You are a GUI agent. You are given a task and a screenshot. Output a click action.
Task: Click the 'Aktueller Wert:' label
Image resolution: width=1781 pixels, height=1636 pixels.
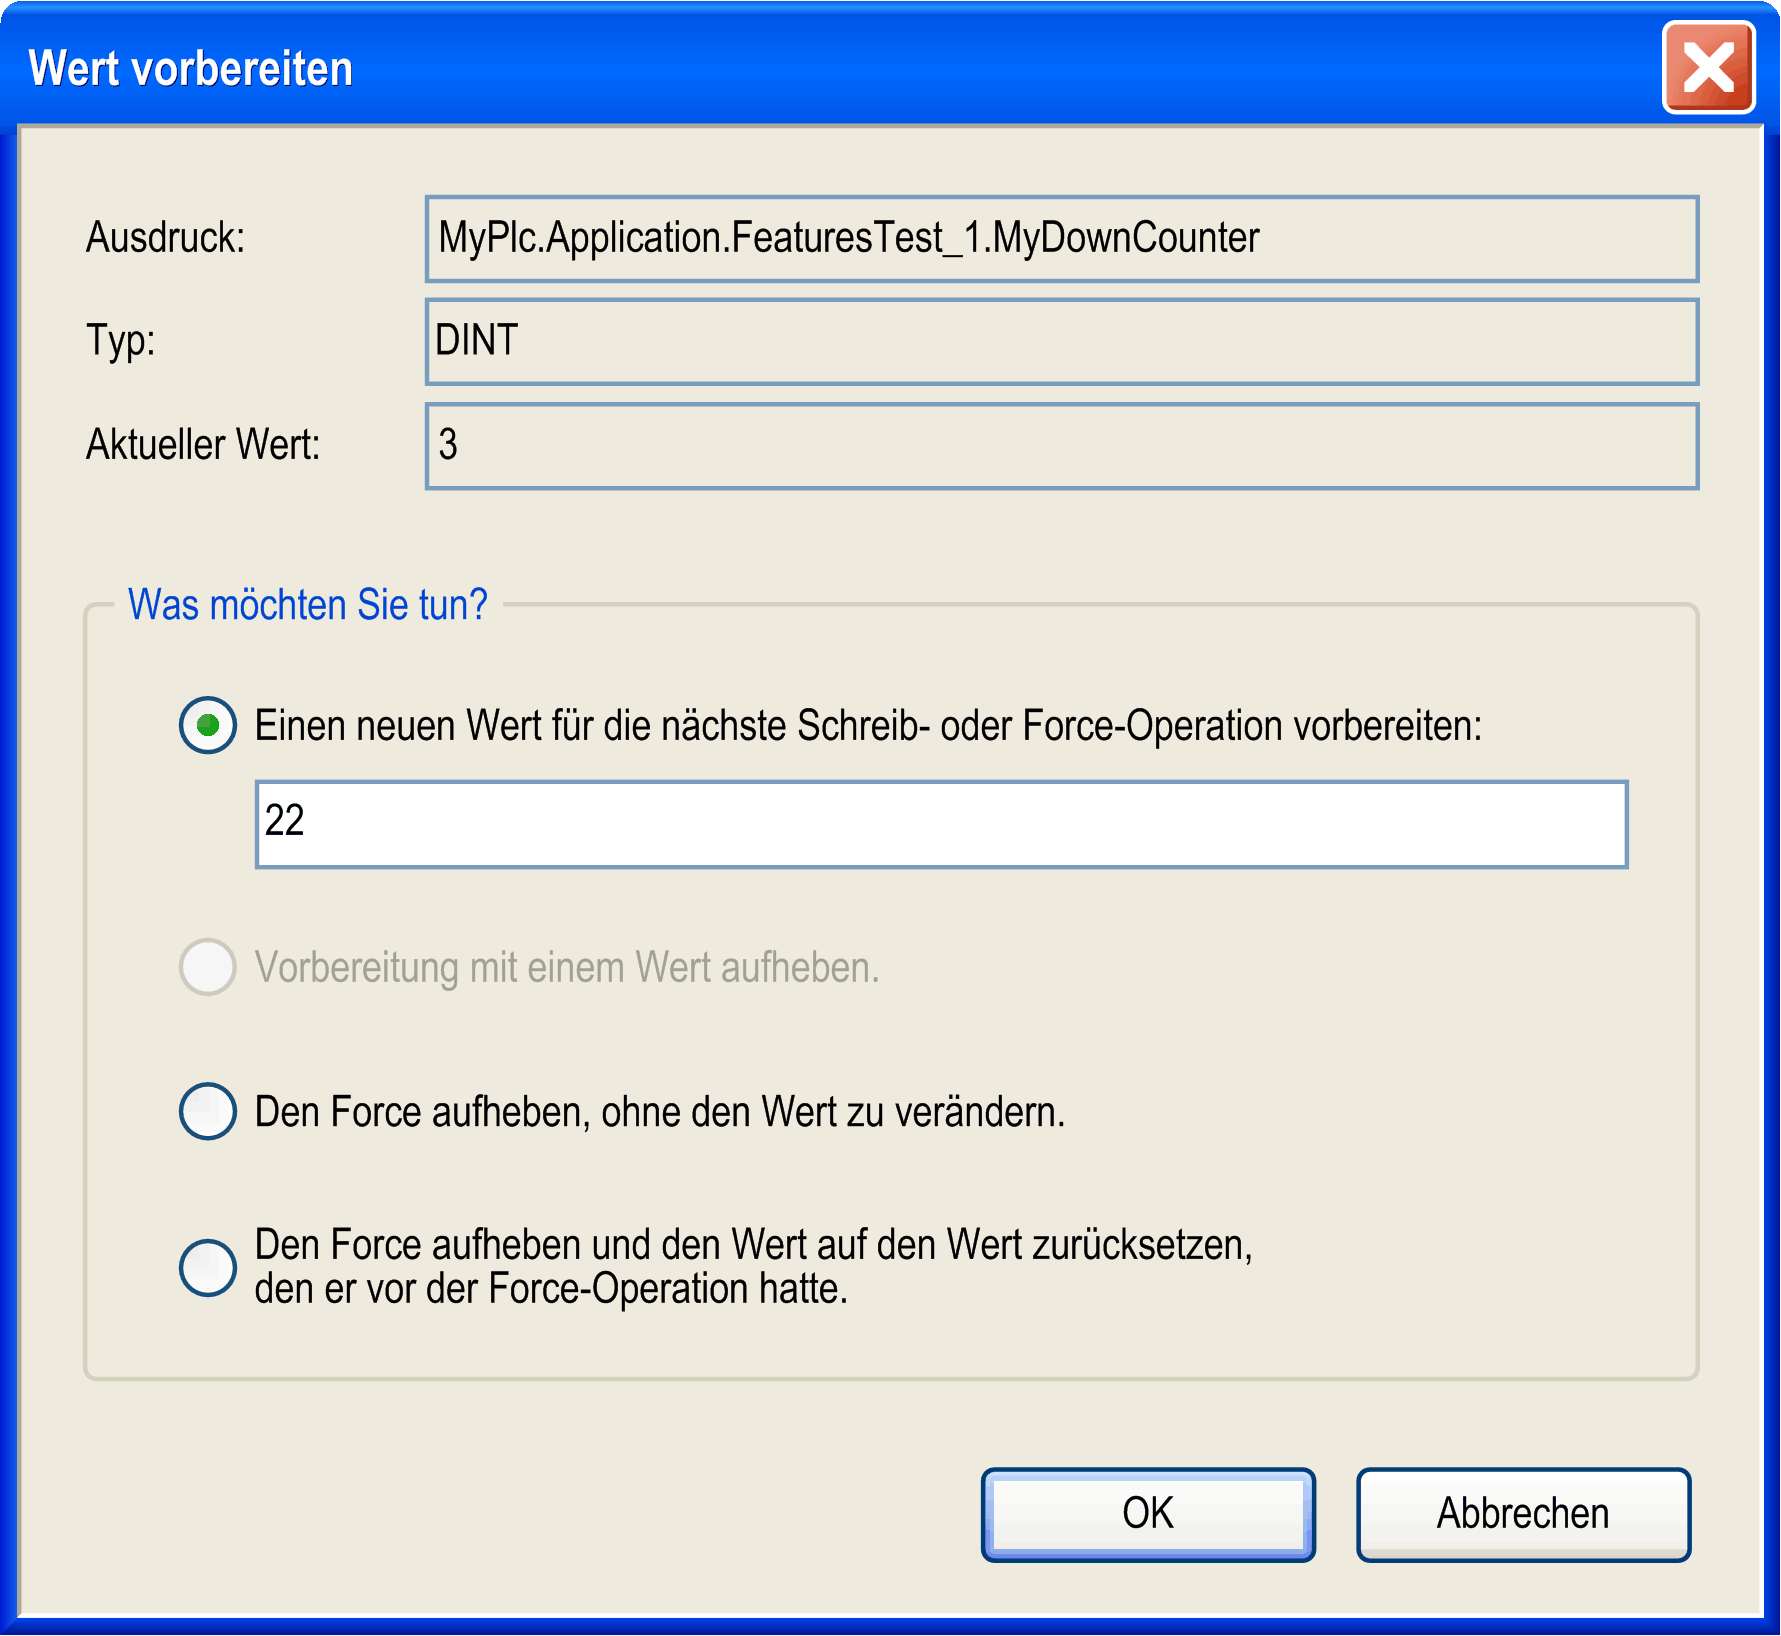click(203, 445)
